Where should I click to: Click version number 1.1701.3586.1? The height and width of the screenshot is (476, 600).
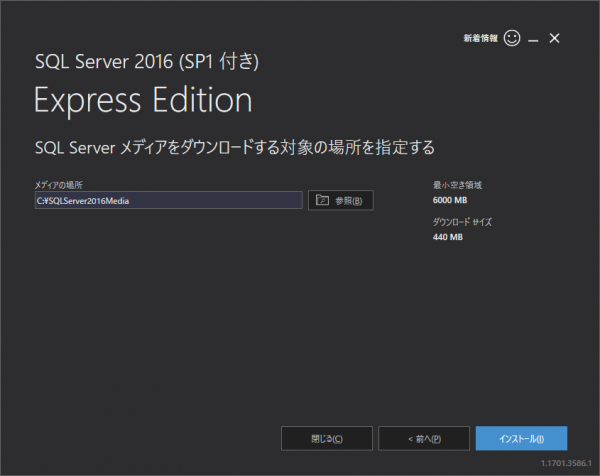566,463
